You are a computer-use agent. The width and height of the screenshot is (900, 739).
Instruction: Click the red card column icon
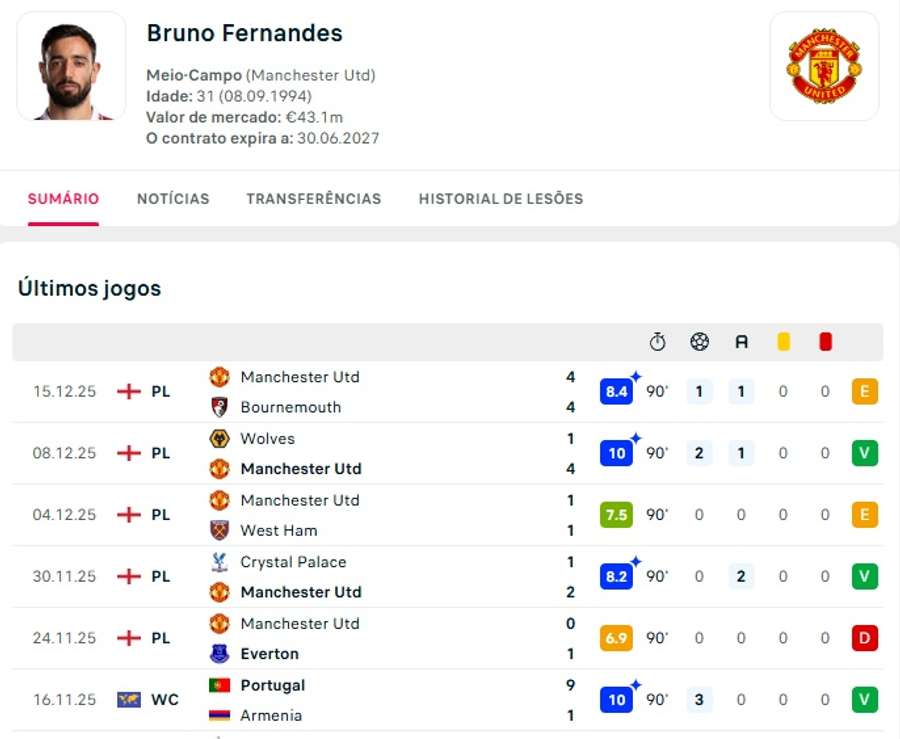(x=824, y=340)
